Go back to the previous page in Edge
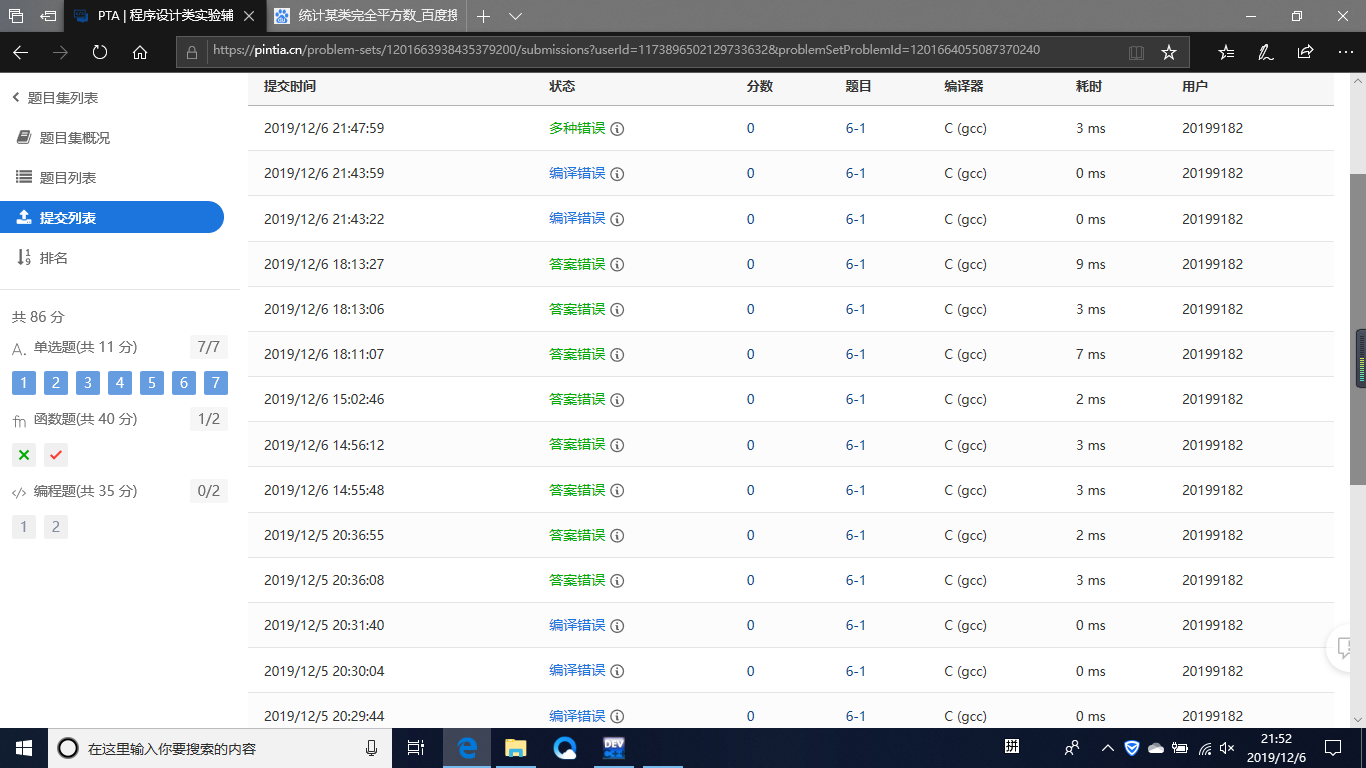The image size is (1366, 768). [21, 52]
